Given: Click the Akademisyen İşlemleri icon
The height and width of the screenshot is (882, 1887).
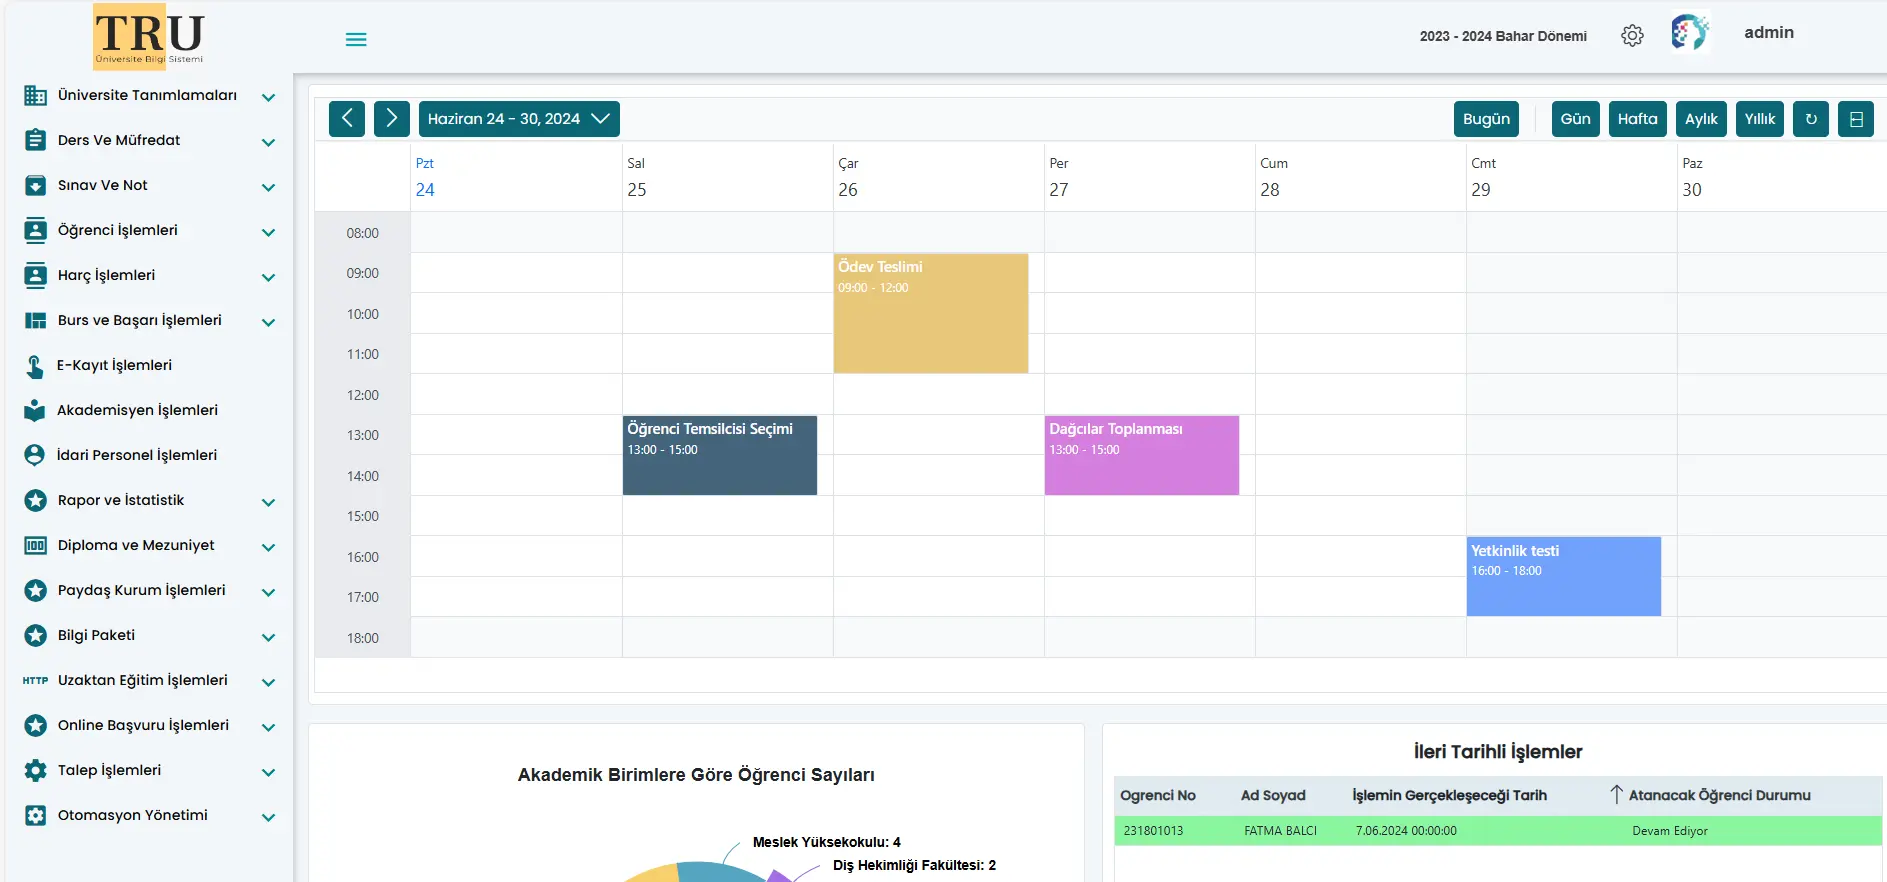Looking at the screenshot, I should [x=35, y=410].
